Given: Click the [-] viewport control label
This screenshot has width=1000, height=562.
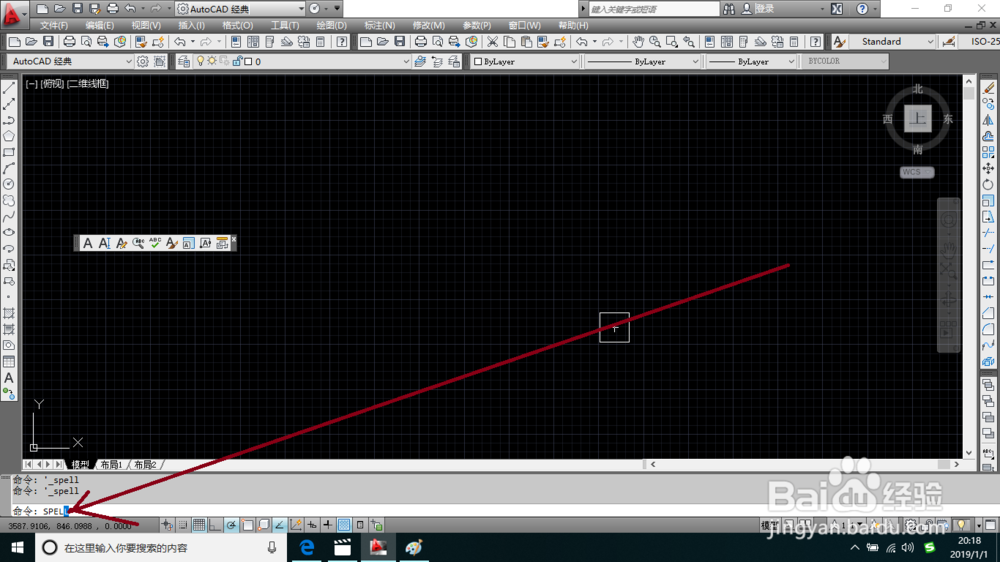Looking at the screenshot, I should click(x=31, y=84).
